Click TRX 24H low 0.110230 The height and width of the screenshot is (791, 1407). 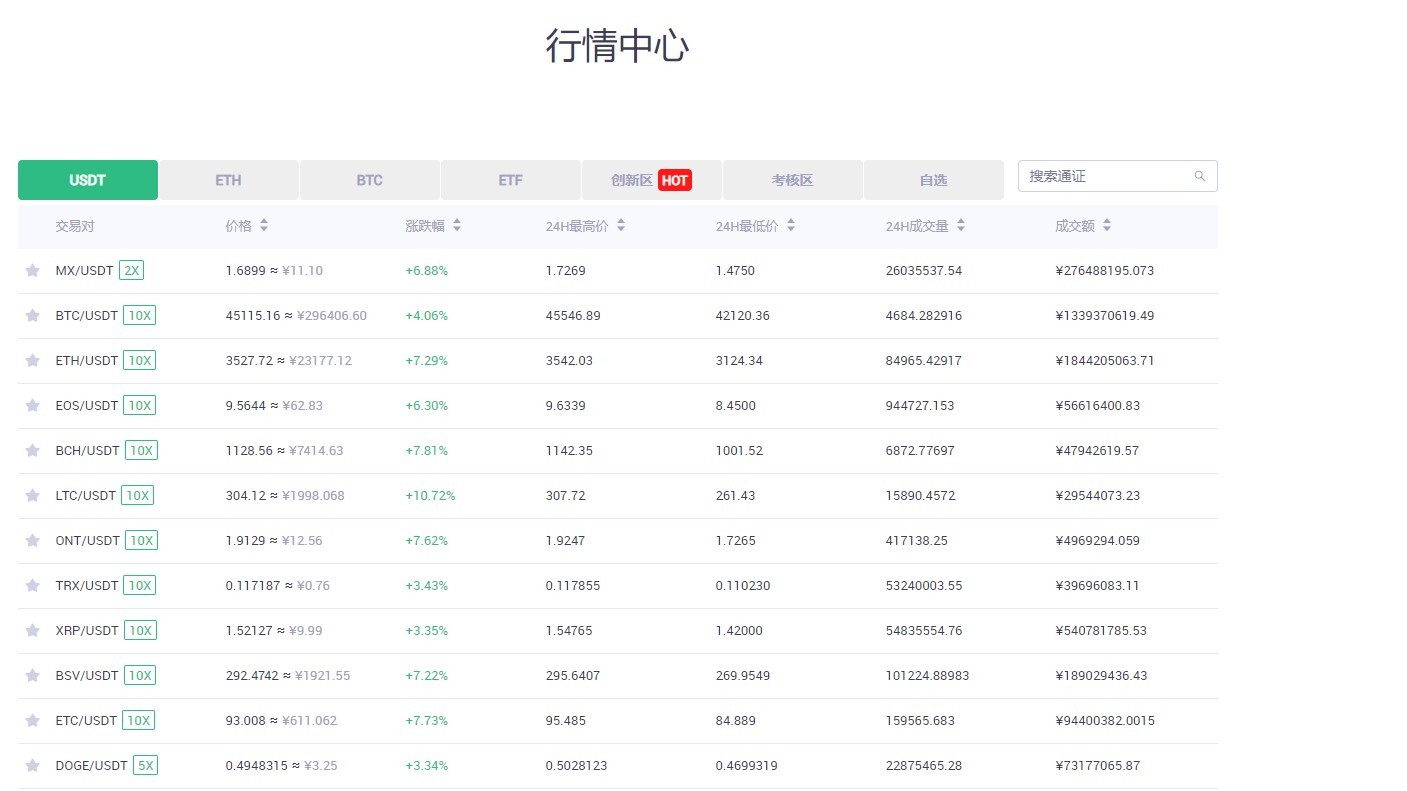tap(743, 585)
